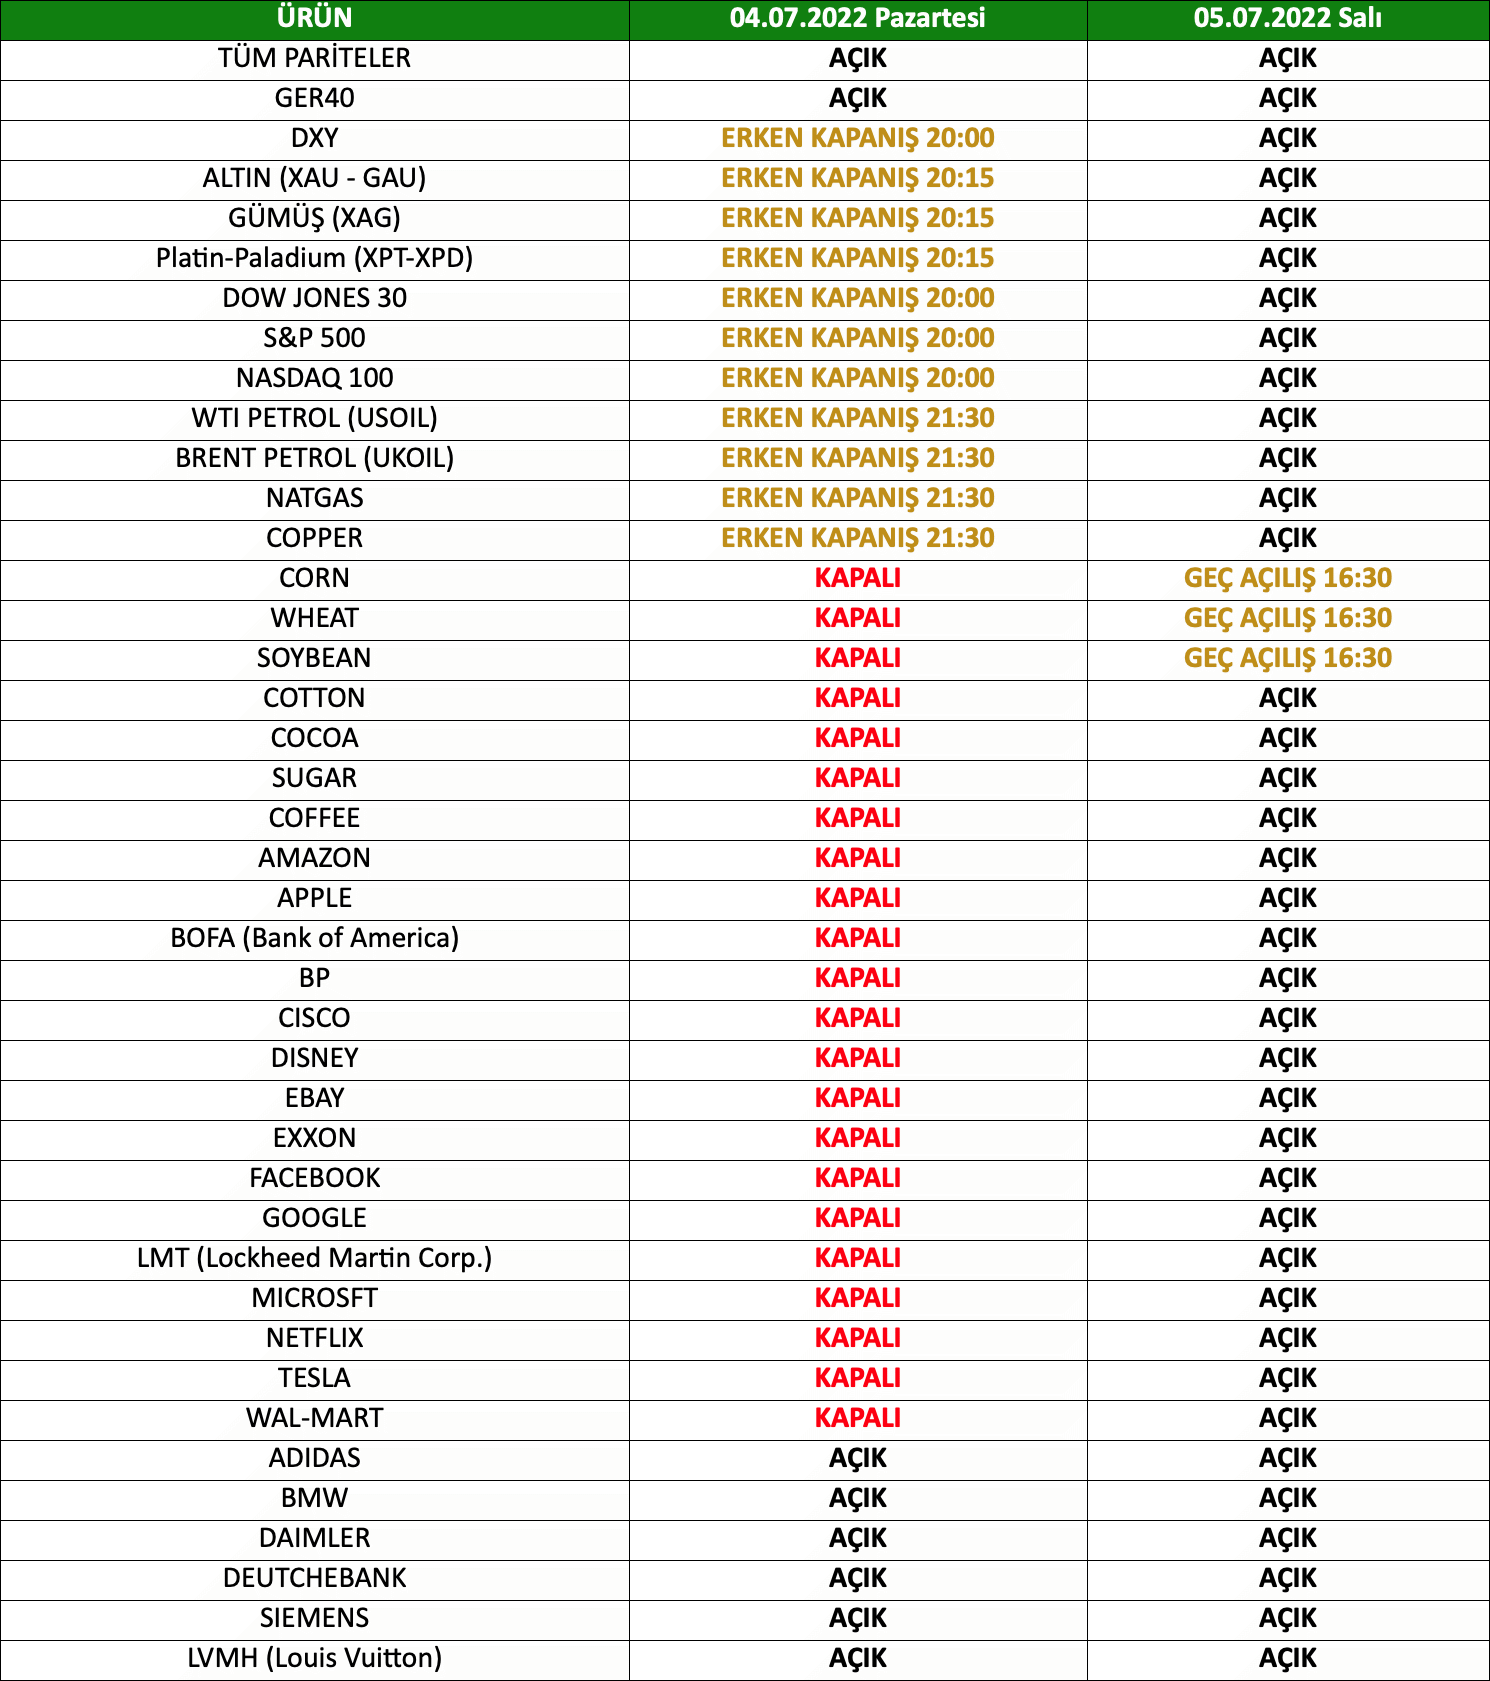This screenshot has width=1490, height=1681.
Task: Click the NASDAQ 100 product cell
Action: (314, 378)
